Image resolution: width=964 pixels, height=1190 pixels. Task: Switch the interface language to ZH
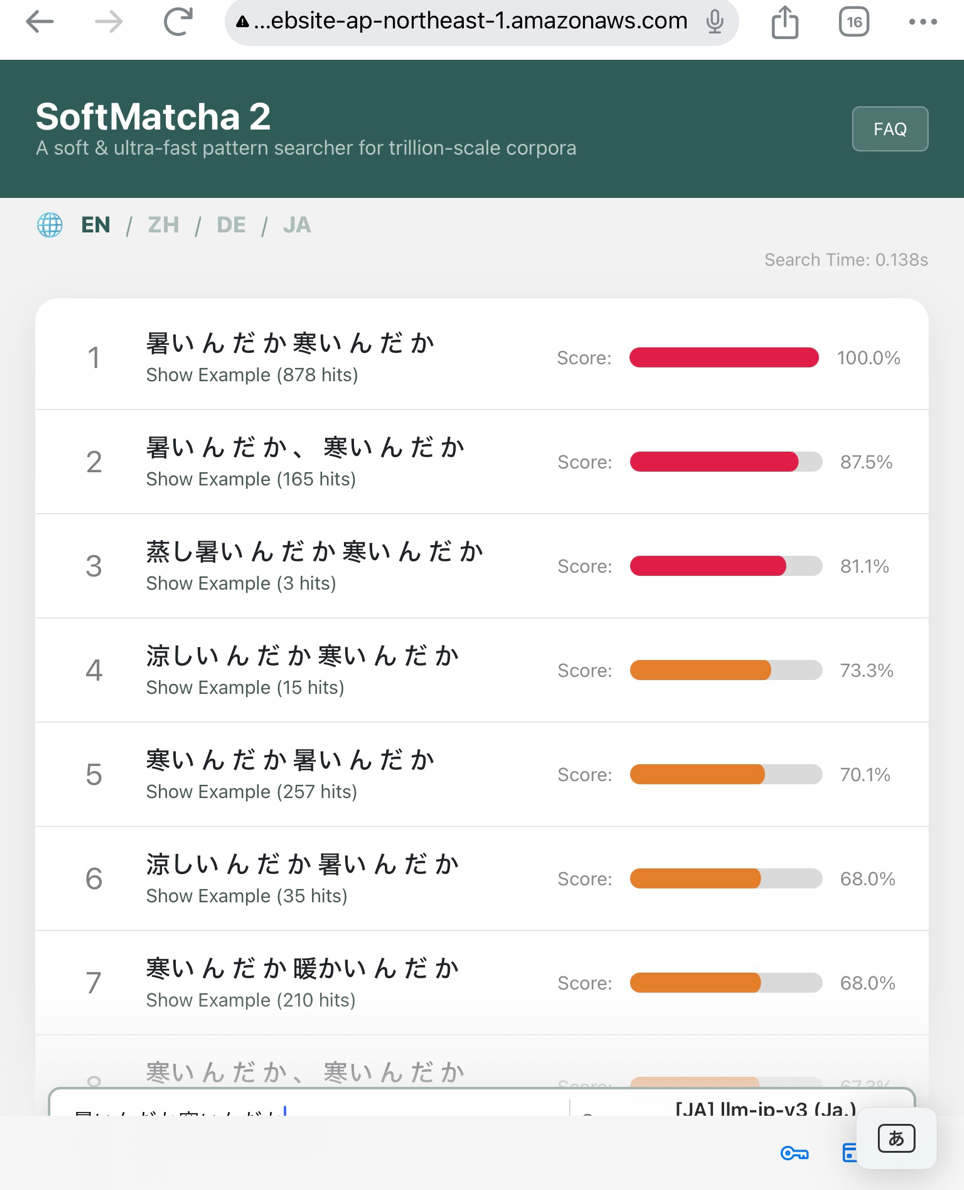(163, 225)
